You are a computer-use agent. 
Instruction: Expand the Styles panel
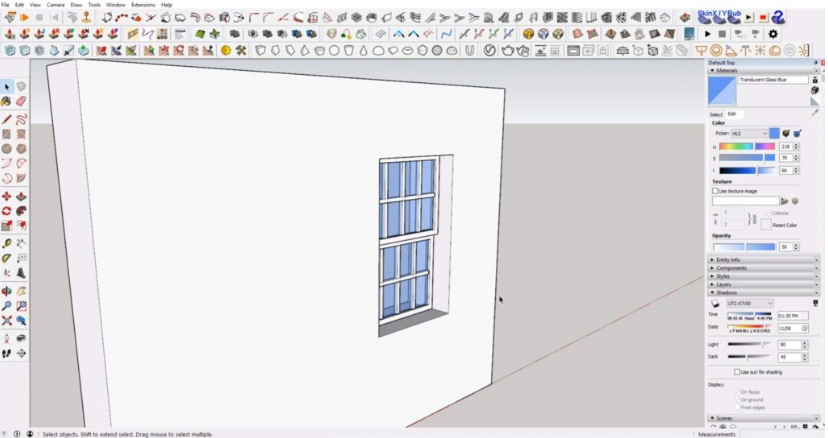pyautogui.click(x=763, y=276)
